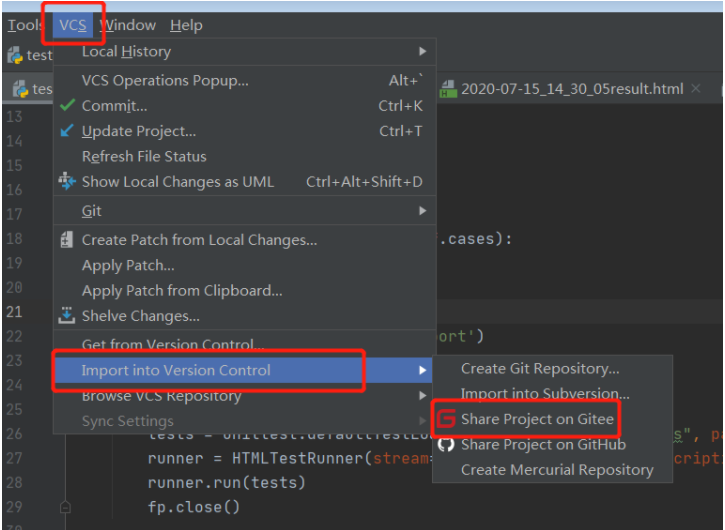This screenshot has width=725, height=530.
Task: Click the Create Patch document icon
Action: (x=67, y=240)
